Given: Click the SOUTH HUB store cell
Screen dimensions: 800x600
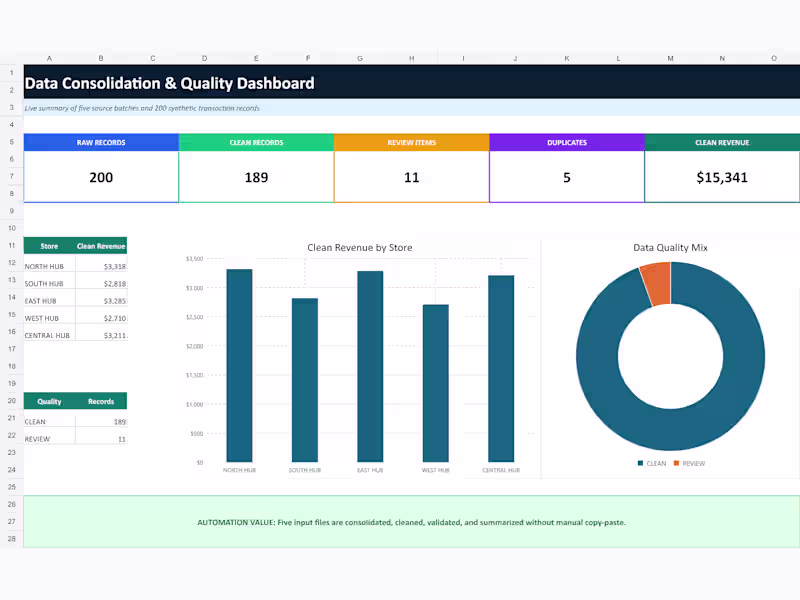Looking at the screenshot, I should 49,283.
